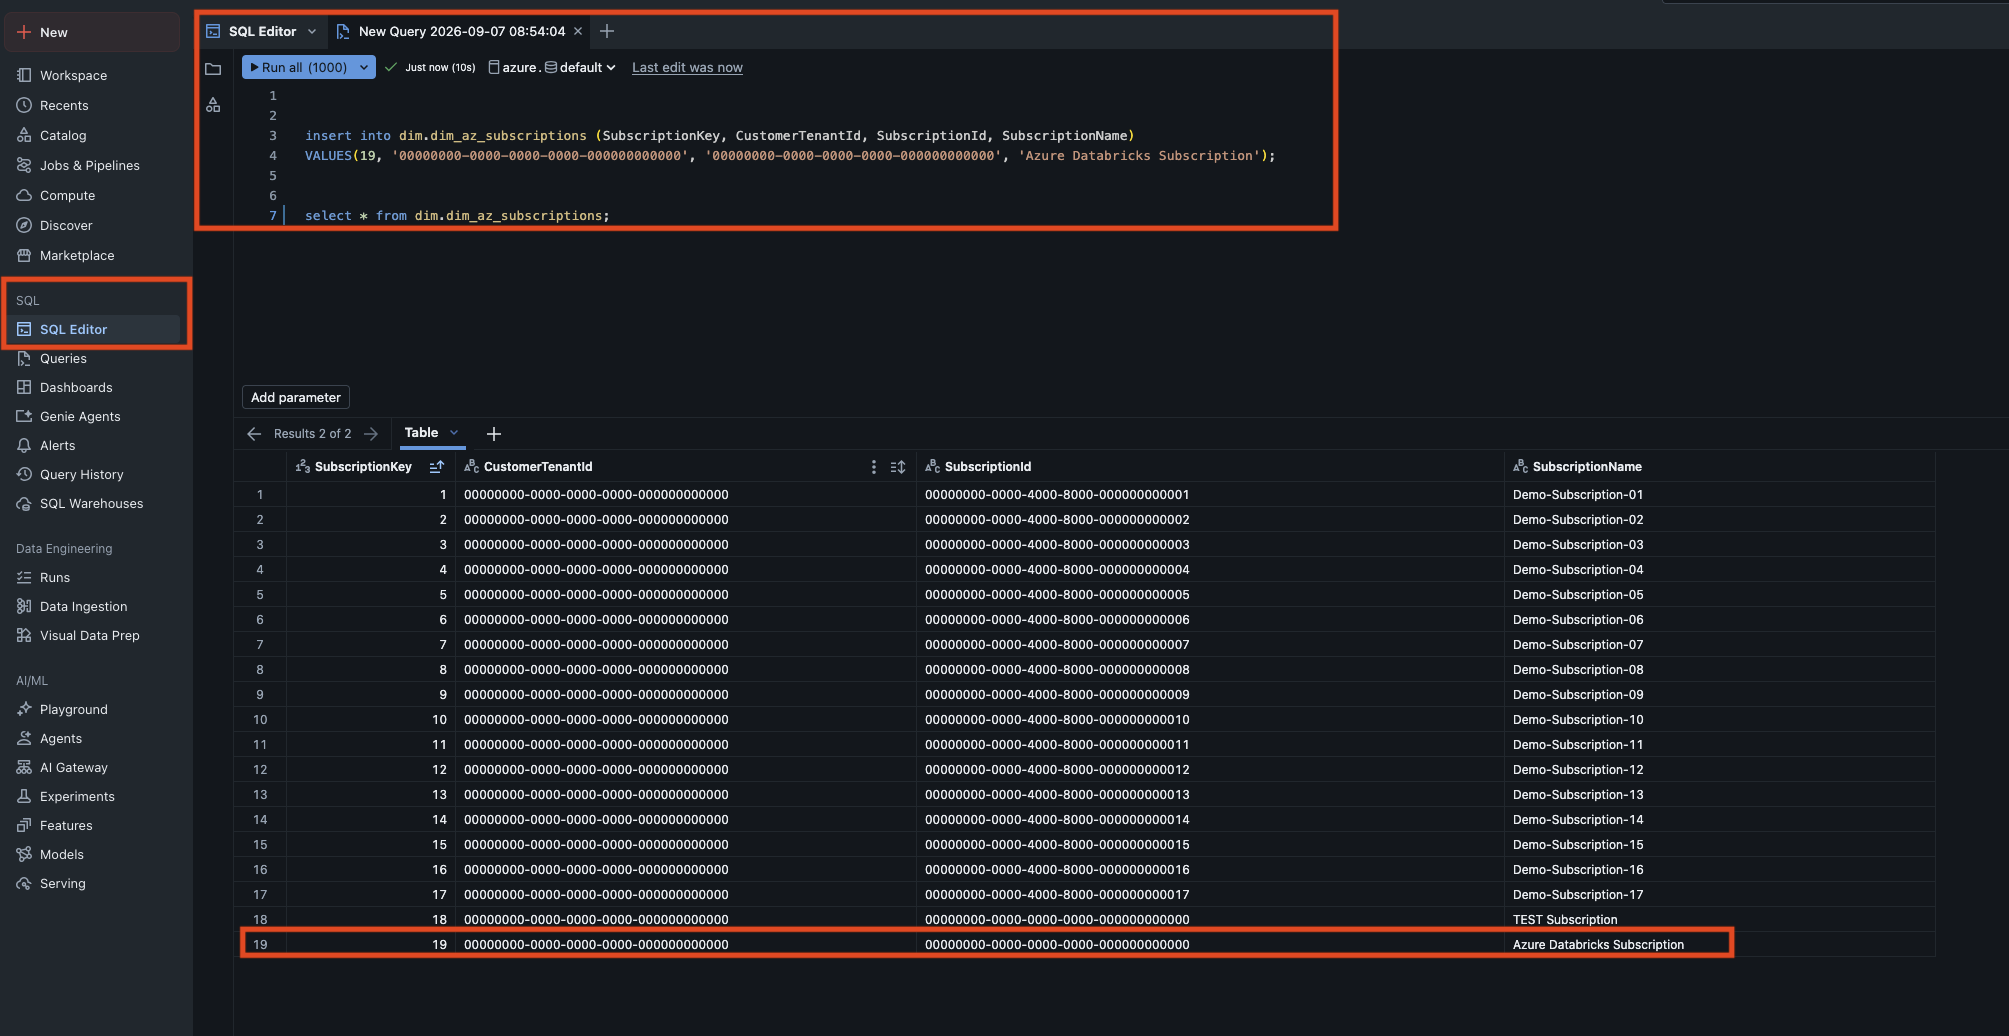Add new query tab with plus icon
The image size is (2009, 1036).
[x=607, y=32]
